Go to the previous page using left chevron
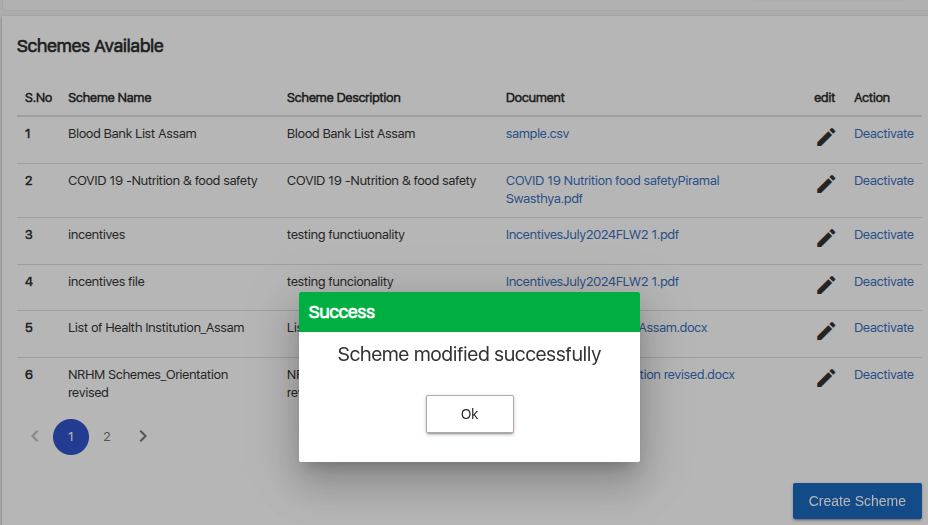The image size is (928, 525). [x=35, y=436]
